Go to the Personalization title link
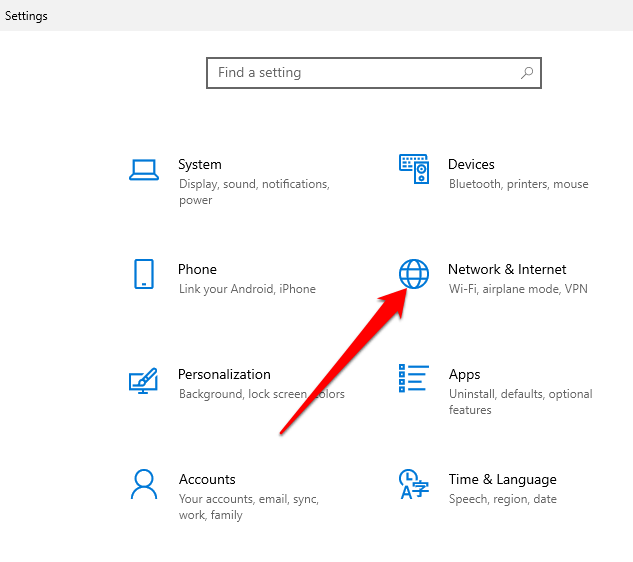The width and height of the screenshot is (633, 562). click(224, 374)
